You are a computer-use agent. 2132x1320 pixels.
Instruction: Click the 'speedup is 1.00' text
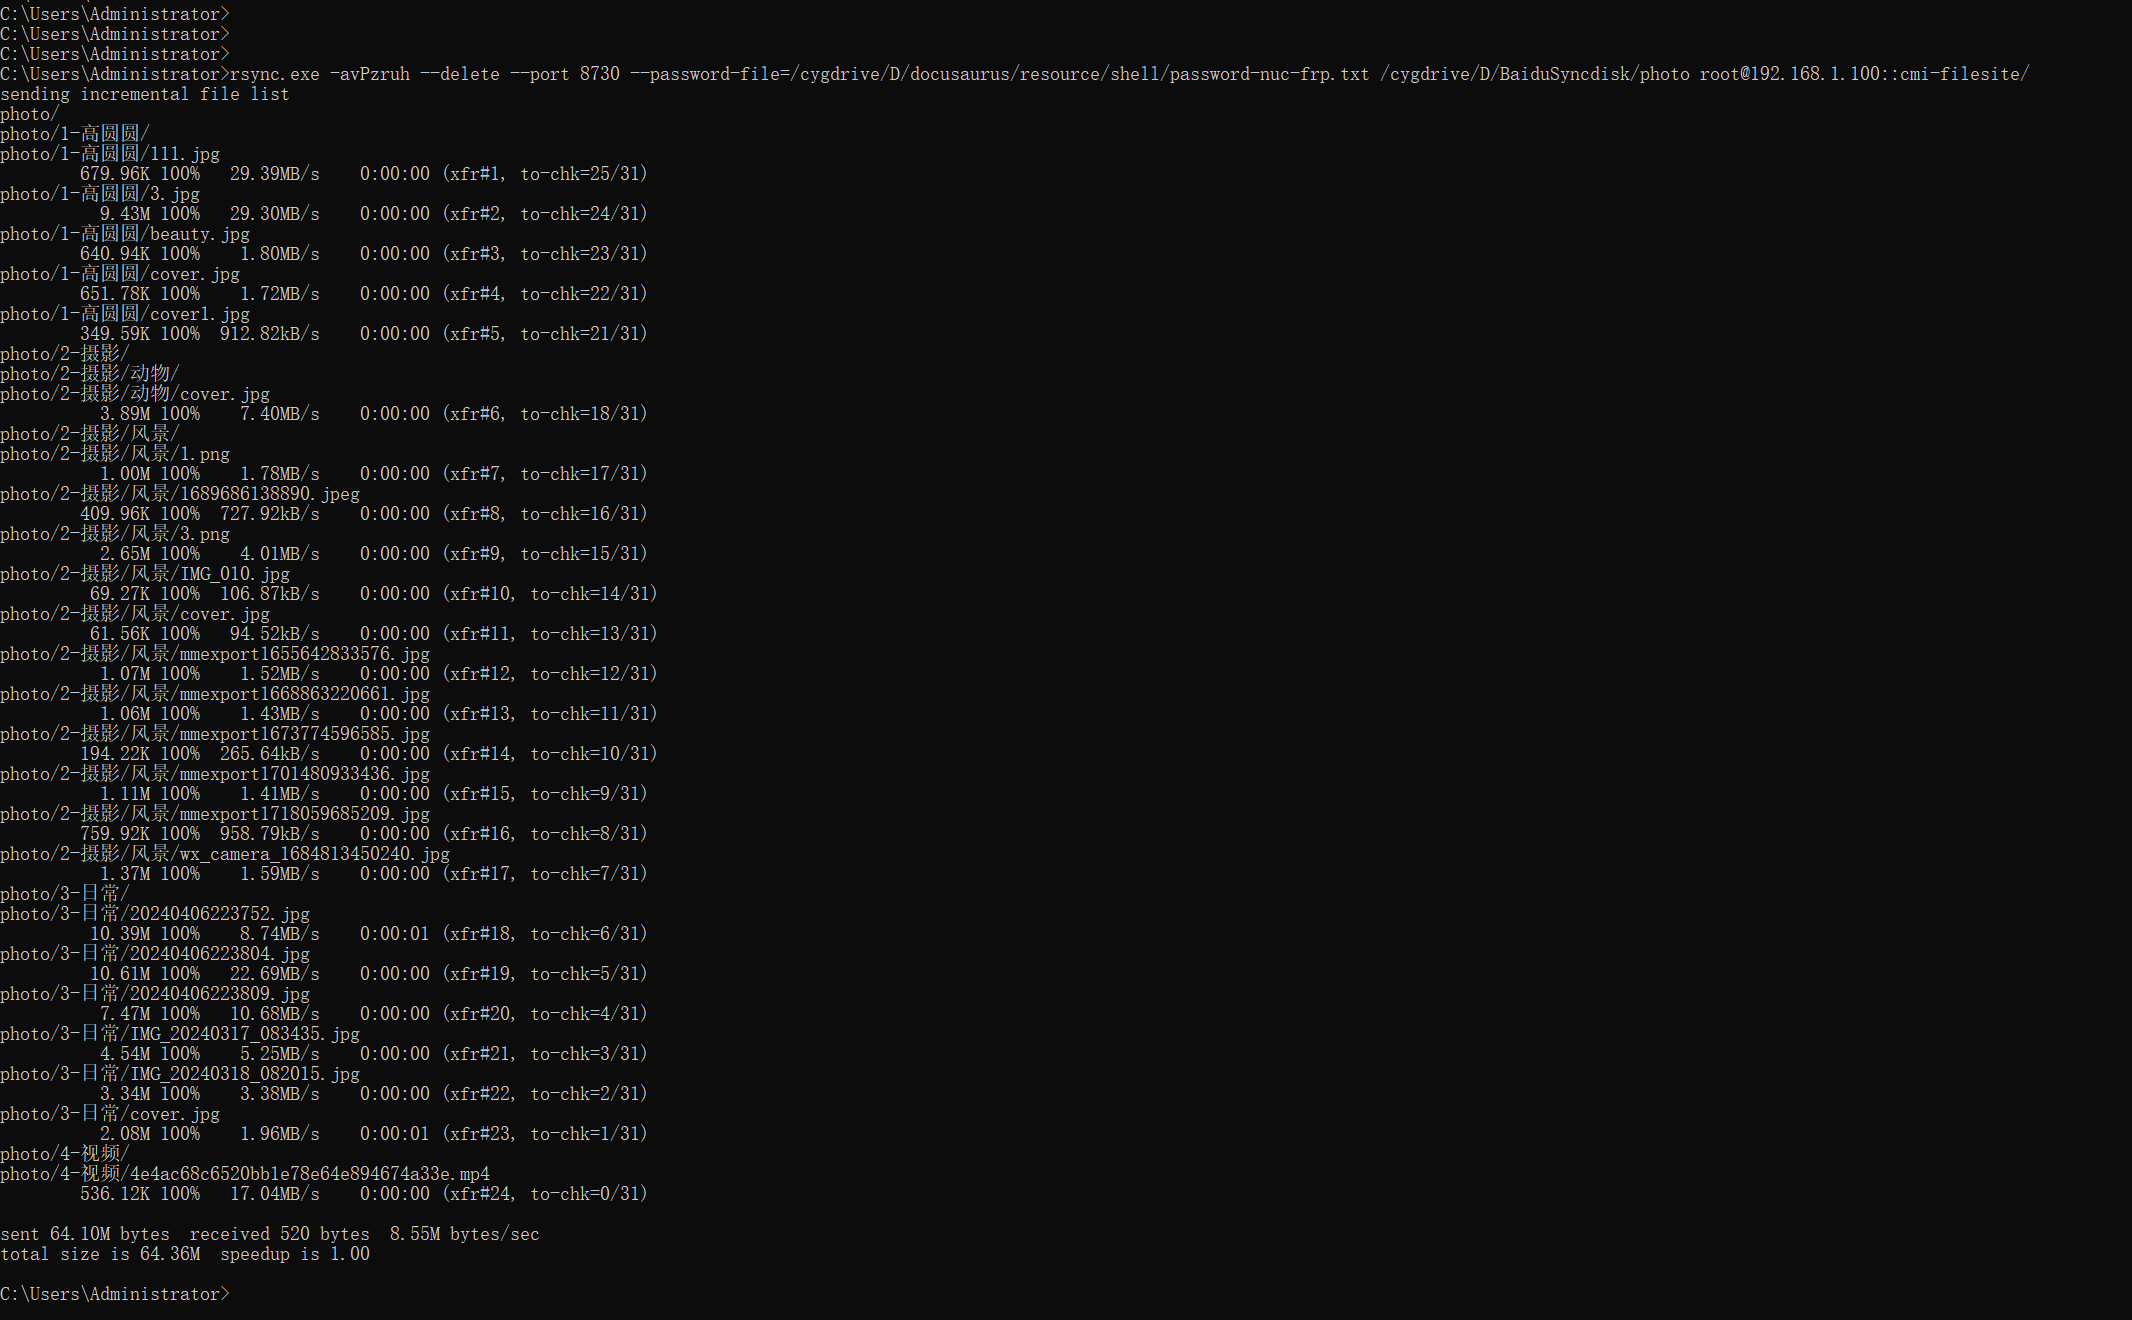295,1254
